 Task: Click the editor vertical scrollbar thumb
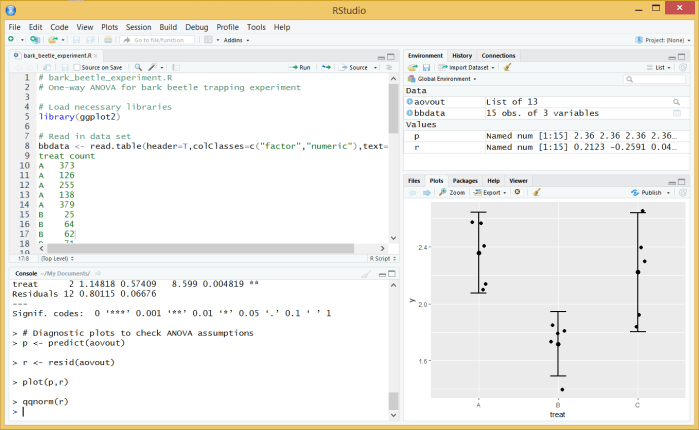coord(393,108)
